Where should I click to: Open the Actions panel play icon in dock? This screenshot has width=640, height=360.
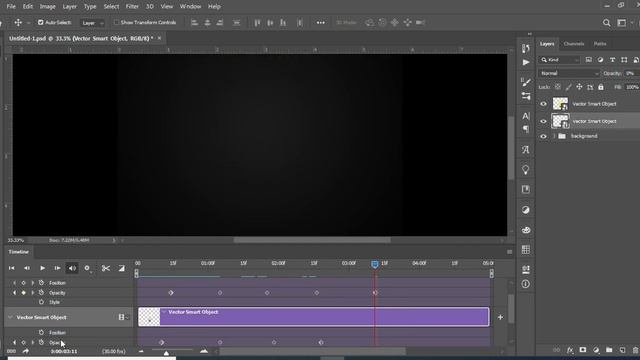click(x=526, y=62)
